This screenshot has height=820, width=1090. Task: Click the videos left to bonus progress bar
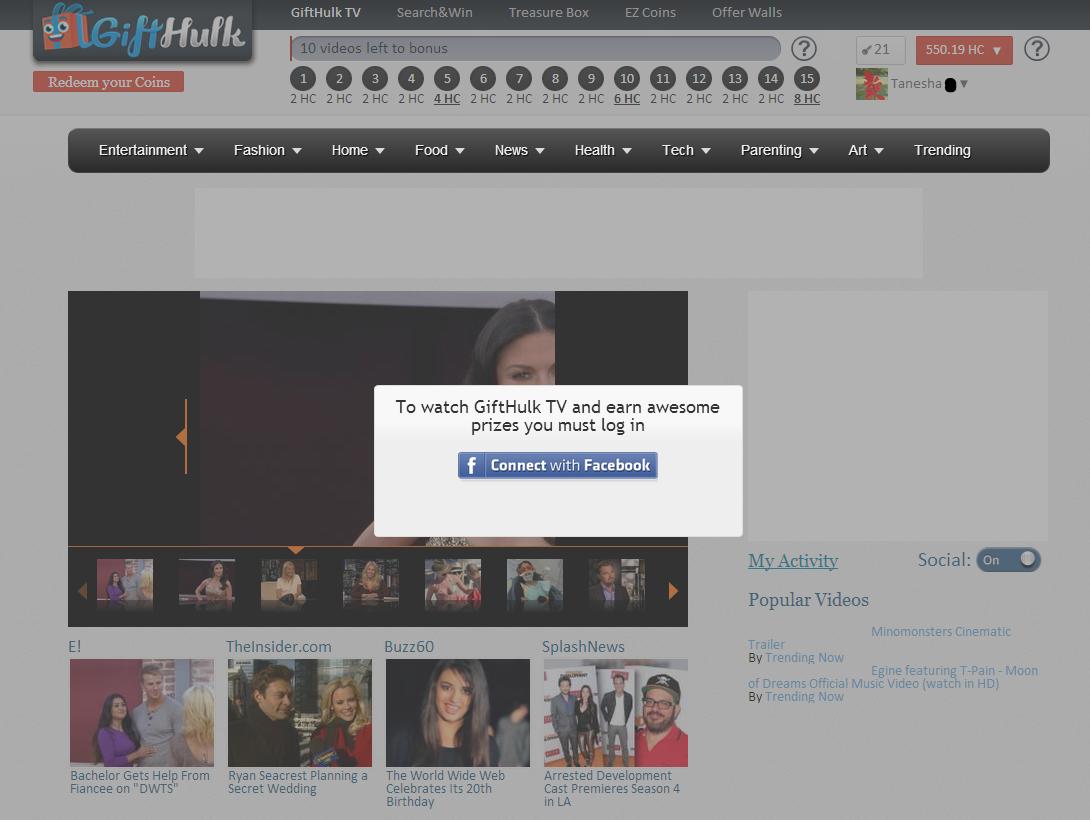[535, 49]
